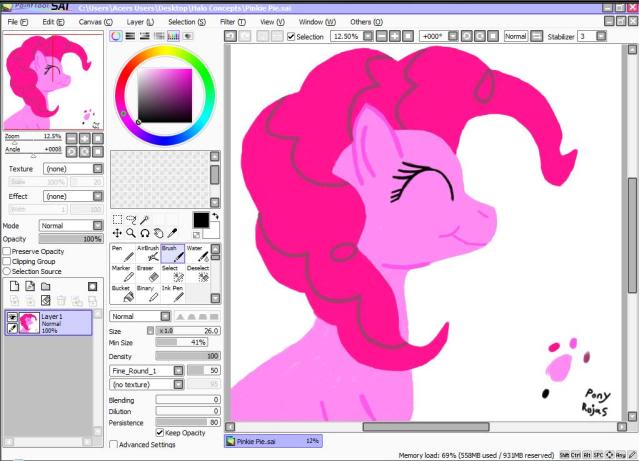This screenshot has height=461, width=639.
Task: Select the Eraser tool
Action: coord(148,274)
